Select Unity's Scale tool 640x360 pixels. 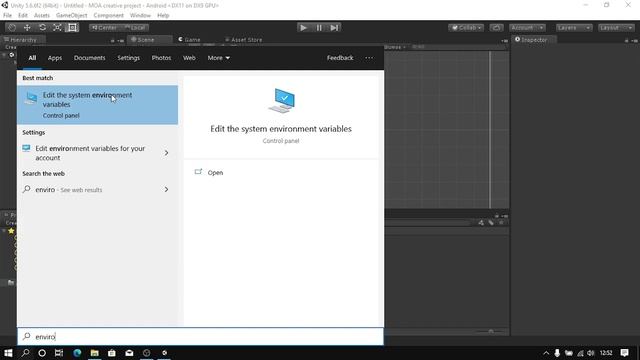(57, 27)
